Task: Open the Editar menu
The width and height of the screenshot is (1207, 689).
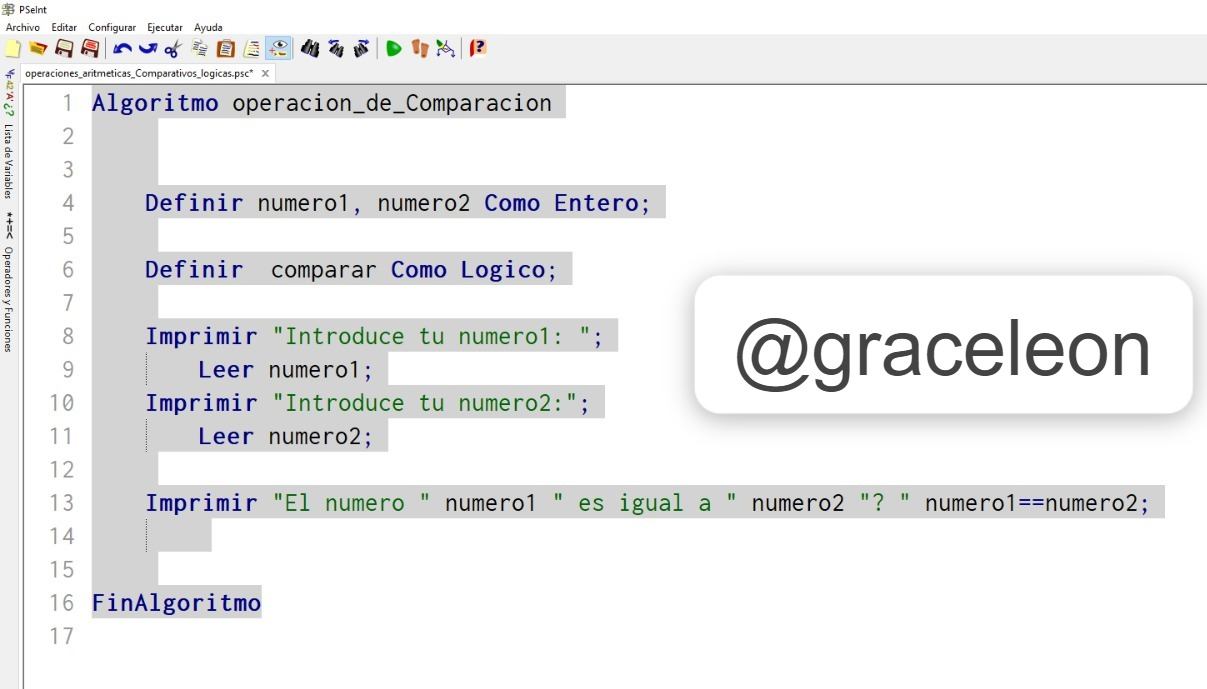Action: pos(64,27)
